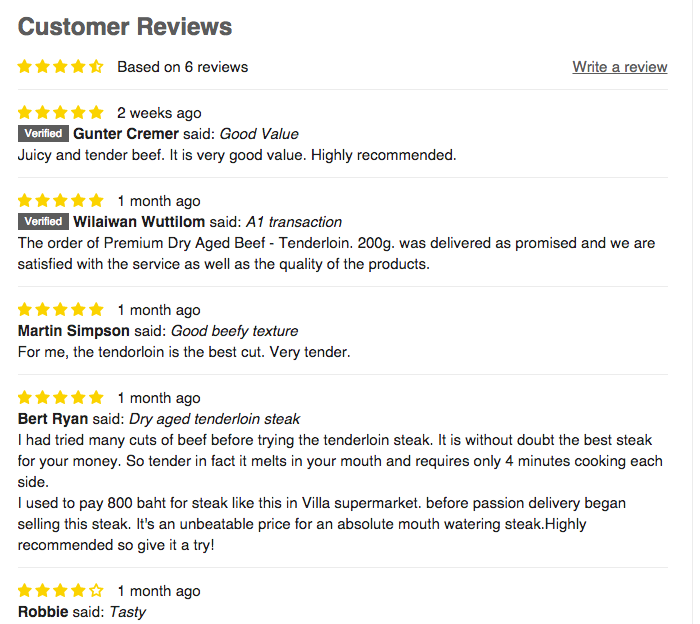
Task: Click Wilaiwan Wuttilom's five-star rating
Action: click(60, 201)
